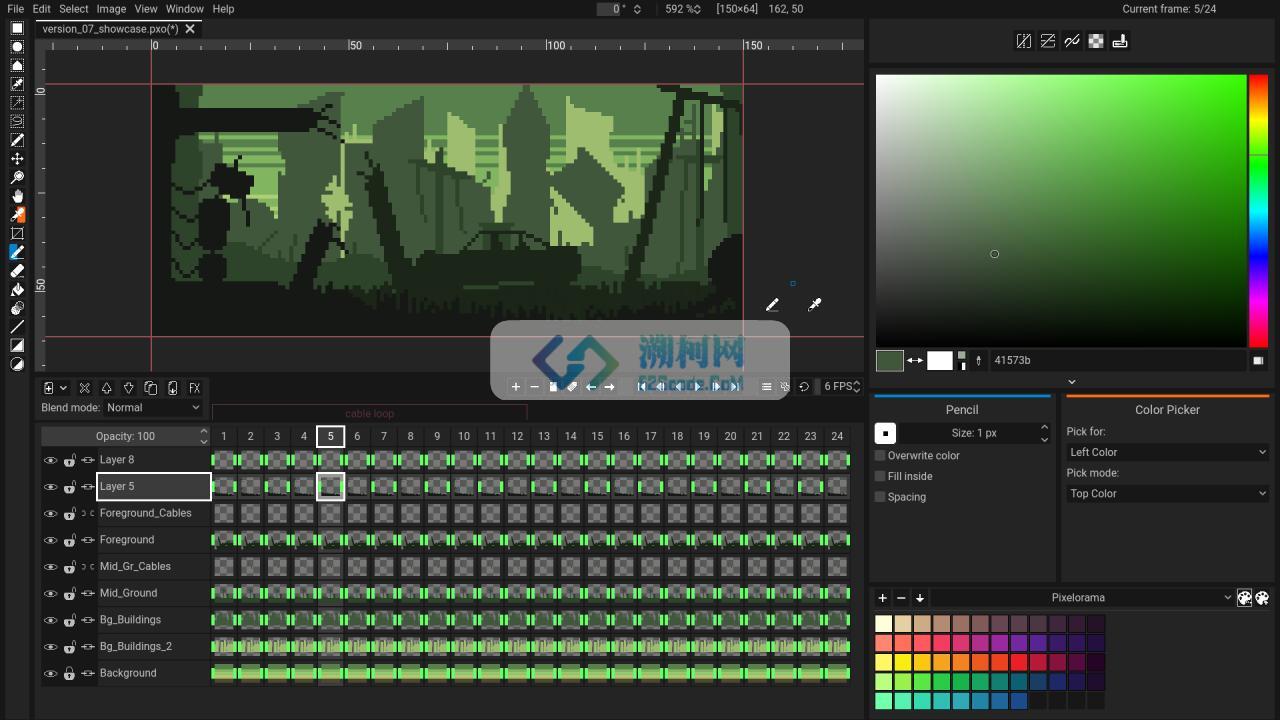The image size is (1280, 720).
Task: Open the Pick mode Top Color dropdown
Action: 1167,493
